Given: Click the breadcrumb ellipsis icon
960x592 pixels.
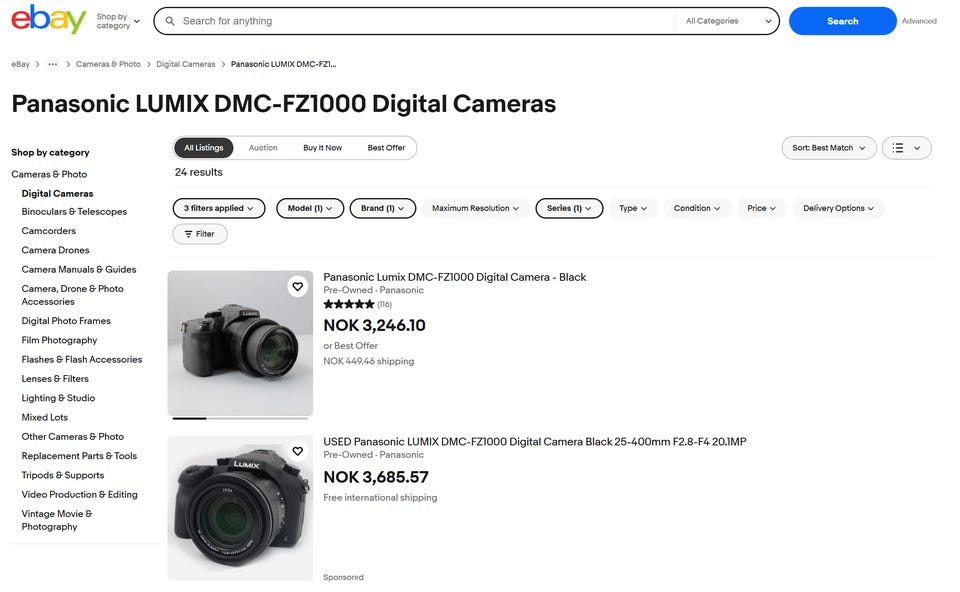Looking at the screenshot, I should (x=53, y=64).
